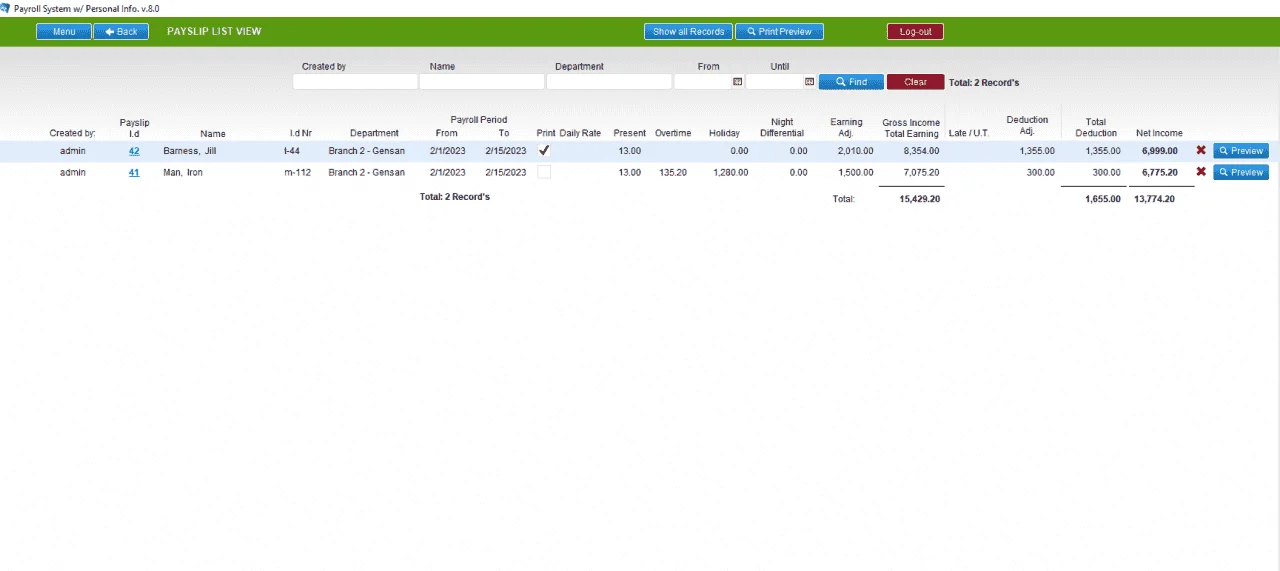
Task: Preview payslip for Man, Iron
Action: (1241, 172)
